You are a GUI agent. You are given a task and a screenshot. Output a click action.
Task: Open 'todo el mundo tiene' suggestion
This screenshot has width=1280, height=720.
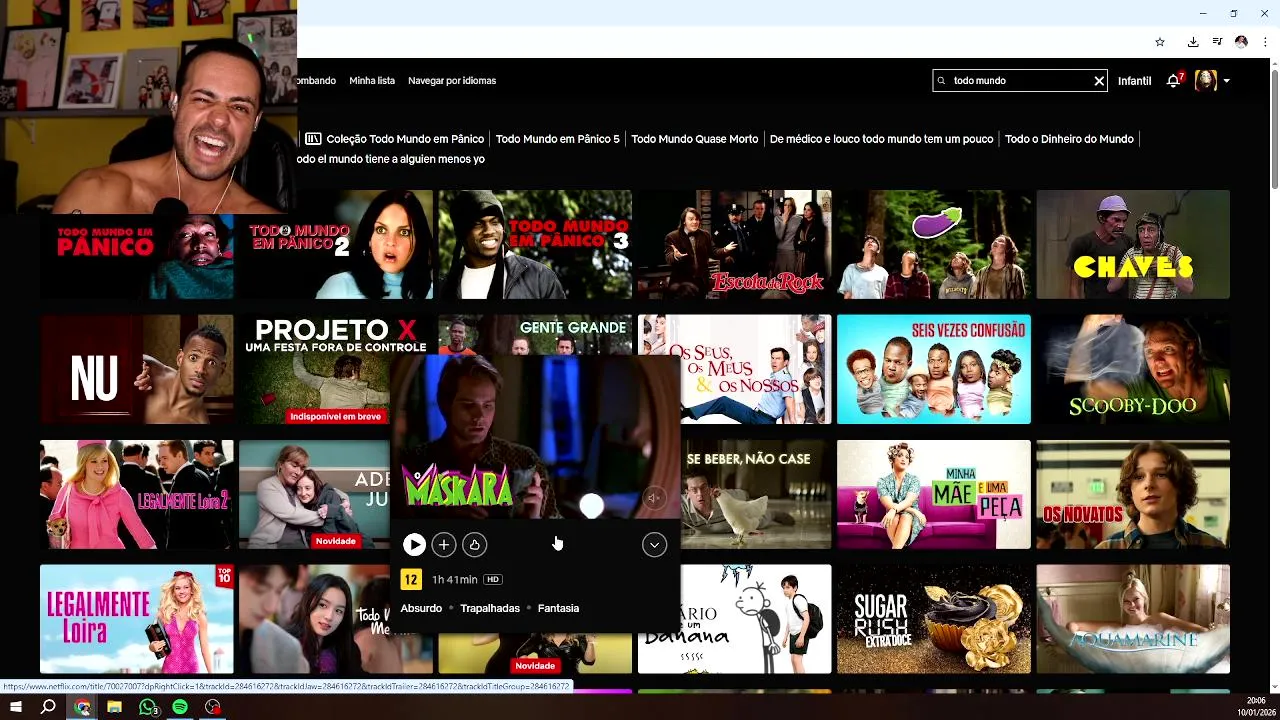coord(391,159)
